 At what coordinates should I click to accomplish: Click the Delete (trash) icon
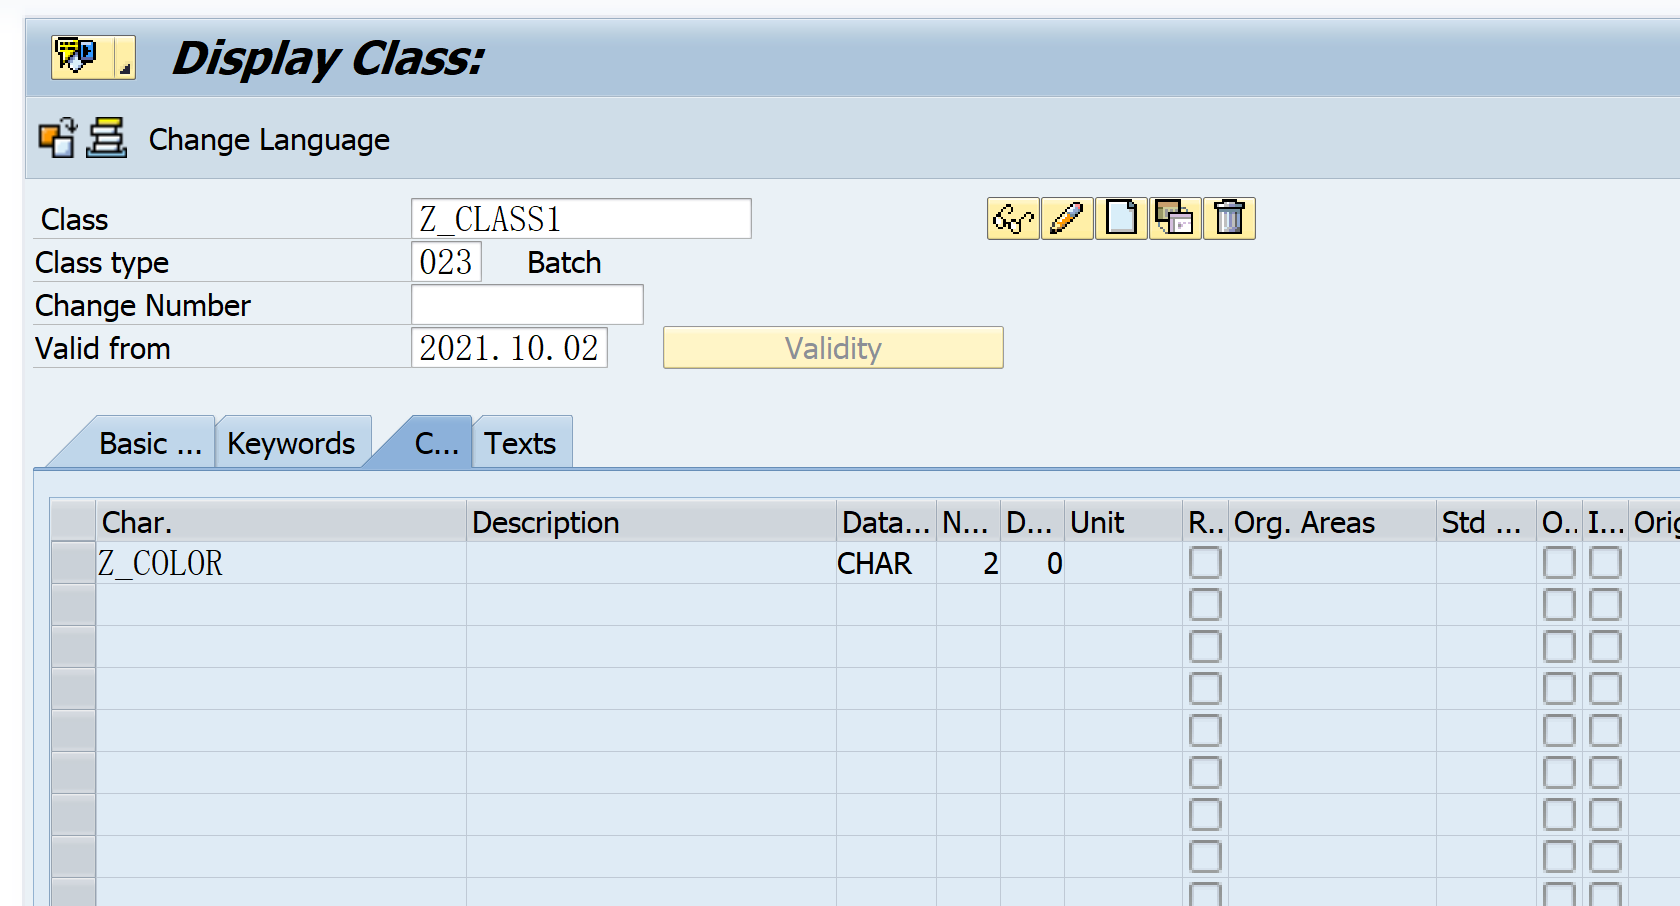pos(1229,218)
